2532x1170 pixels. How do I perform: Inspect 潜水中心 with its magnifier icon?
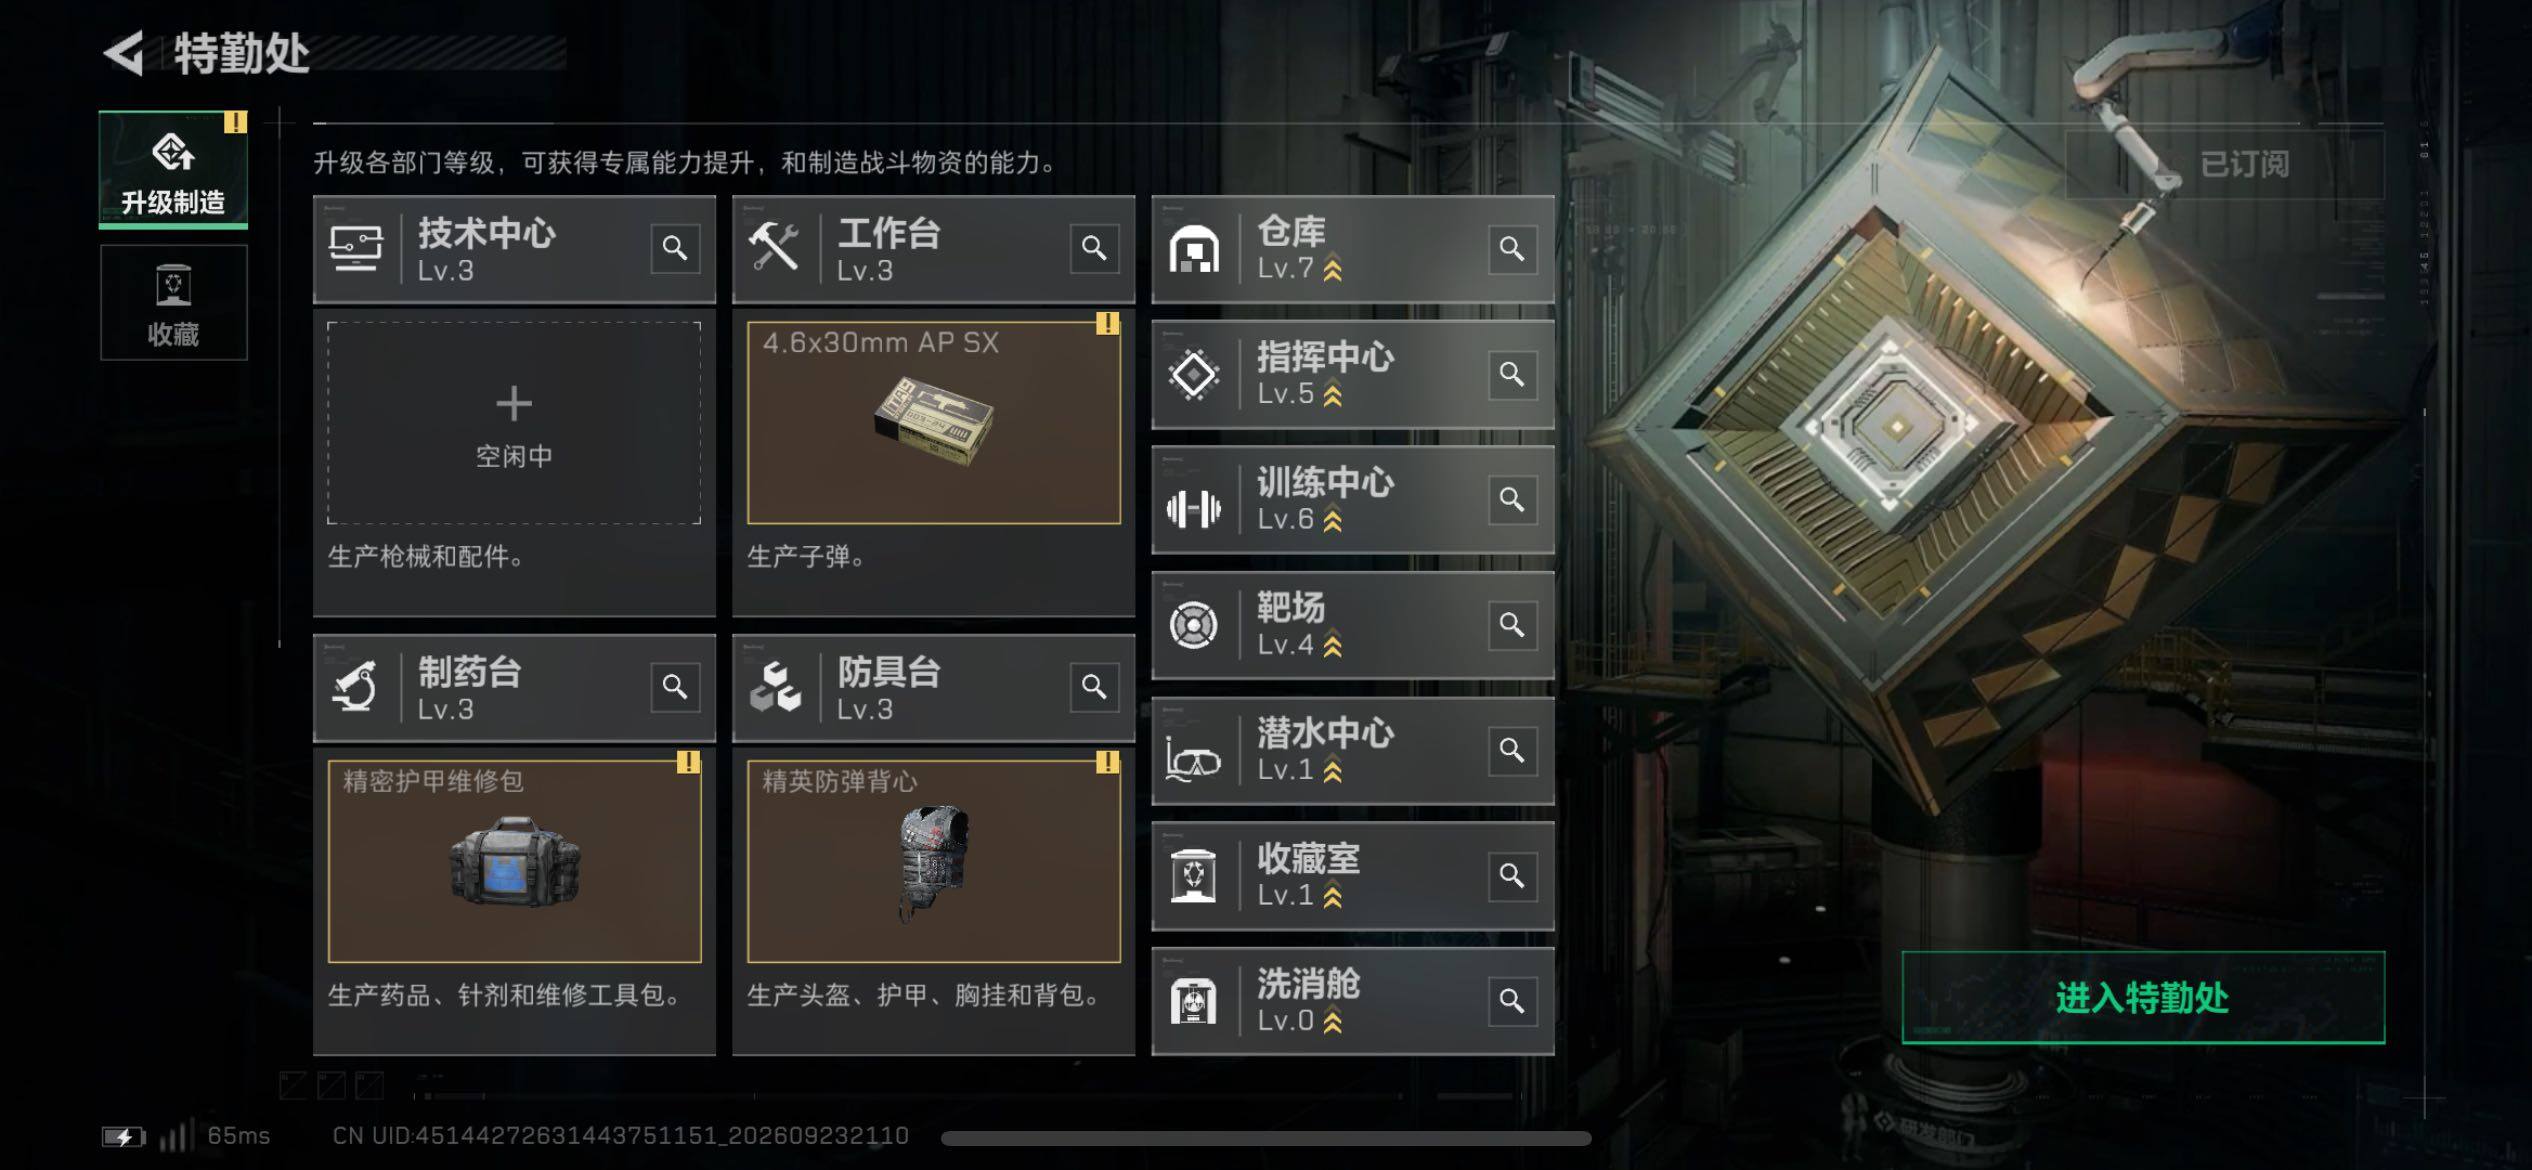point(1512,750)
